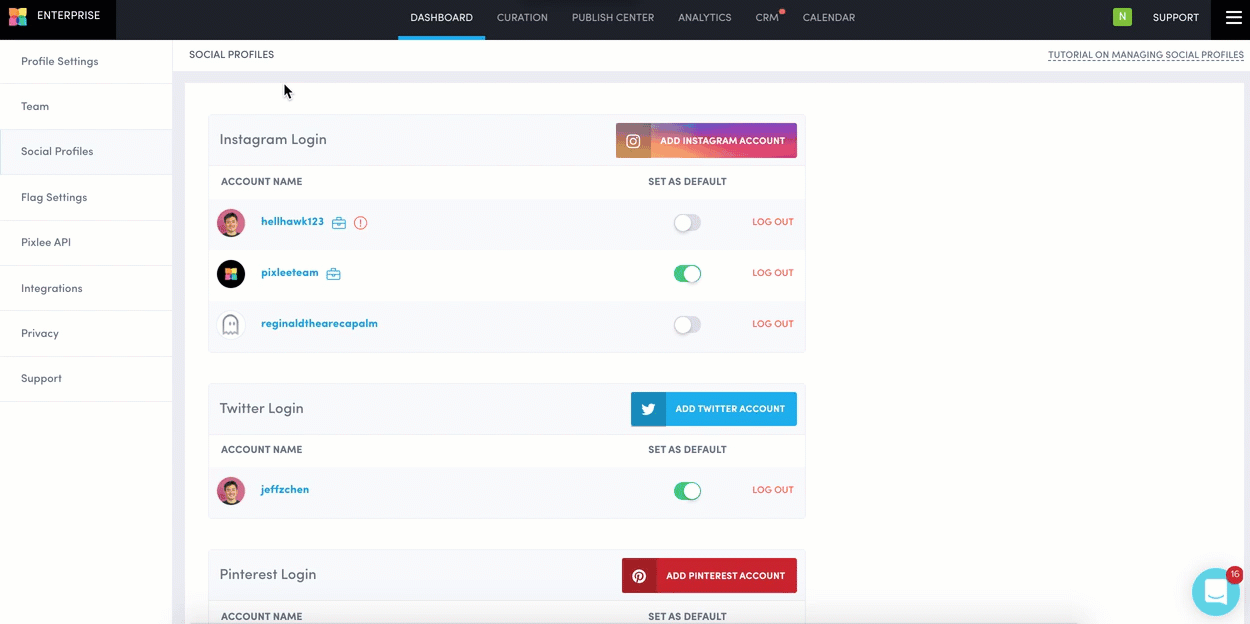
Task: Click the briefcase icon next to hellhawk123
Action: [x=339, y=223]
